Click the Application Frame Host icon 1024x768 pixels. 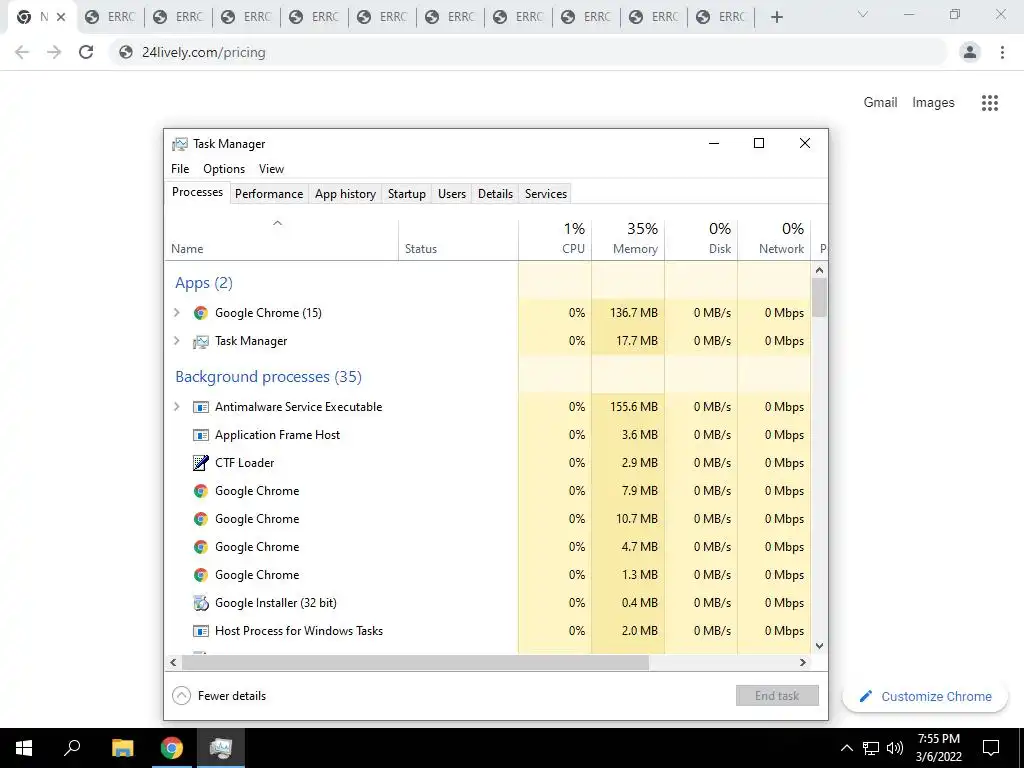pyautogui.click(x=200, y=435)
